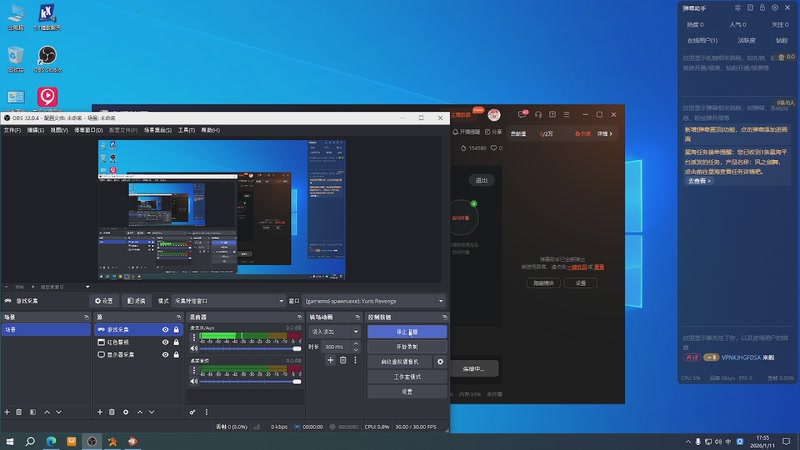Click headset support icon in streaming app

point(538,115)
